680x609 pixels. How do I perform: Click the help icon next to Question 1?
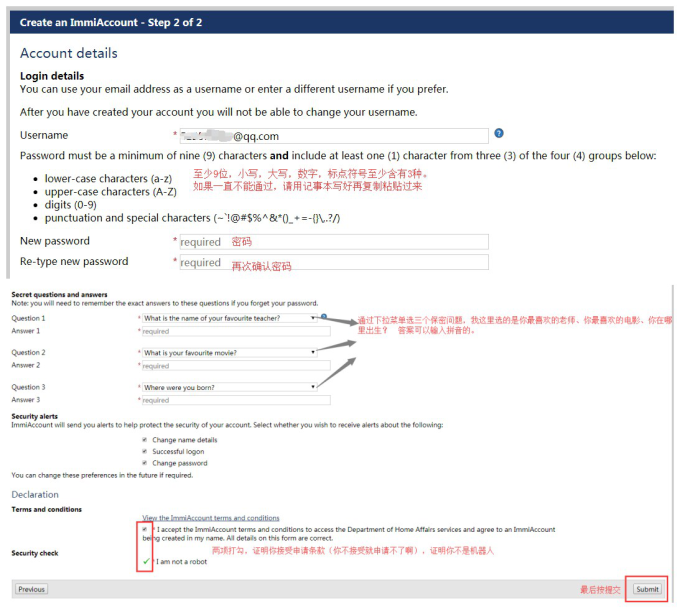pyautogui.click(x=324, y=317)
